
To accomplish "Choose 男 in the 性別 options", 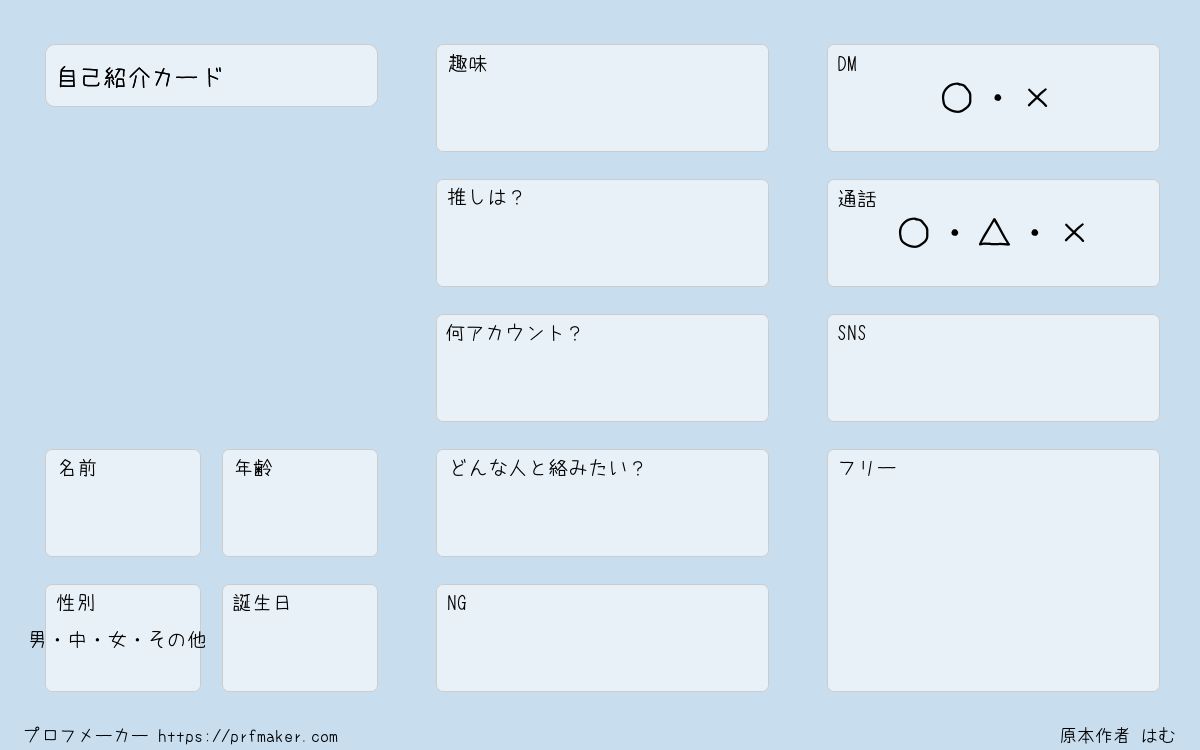I will click(x=38, y=640).
